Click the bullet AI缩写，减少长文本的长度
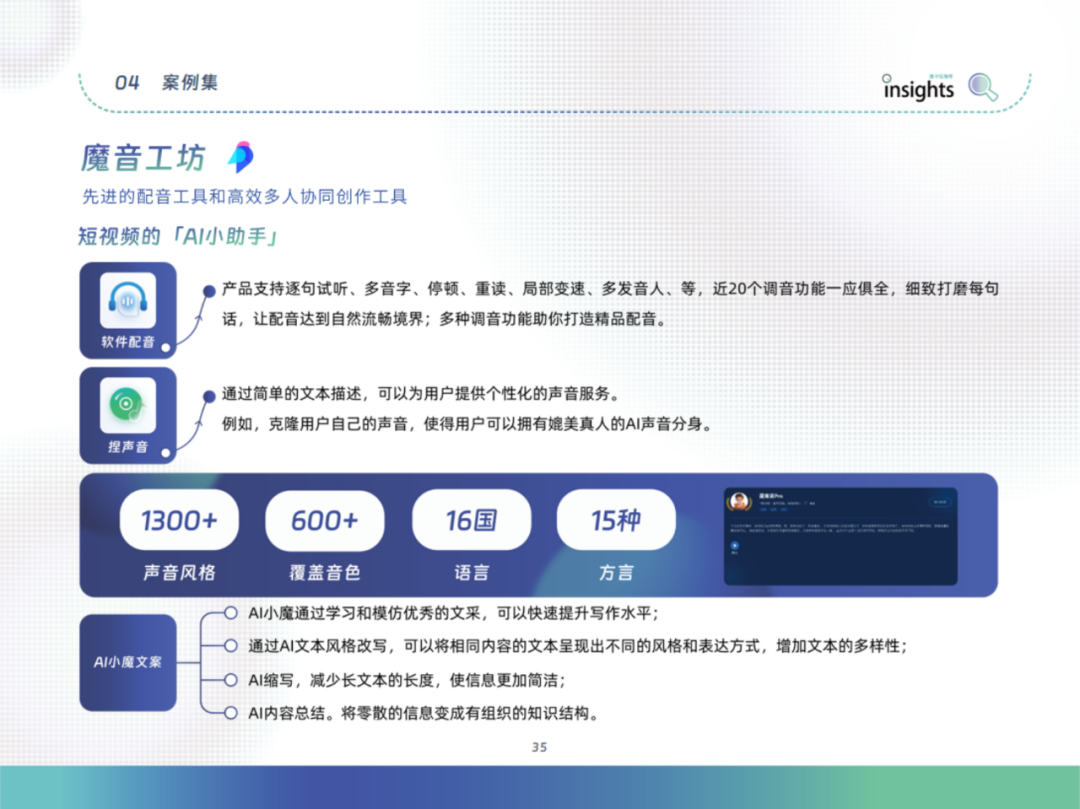The image size is (1080, 809). (407, 680)
